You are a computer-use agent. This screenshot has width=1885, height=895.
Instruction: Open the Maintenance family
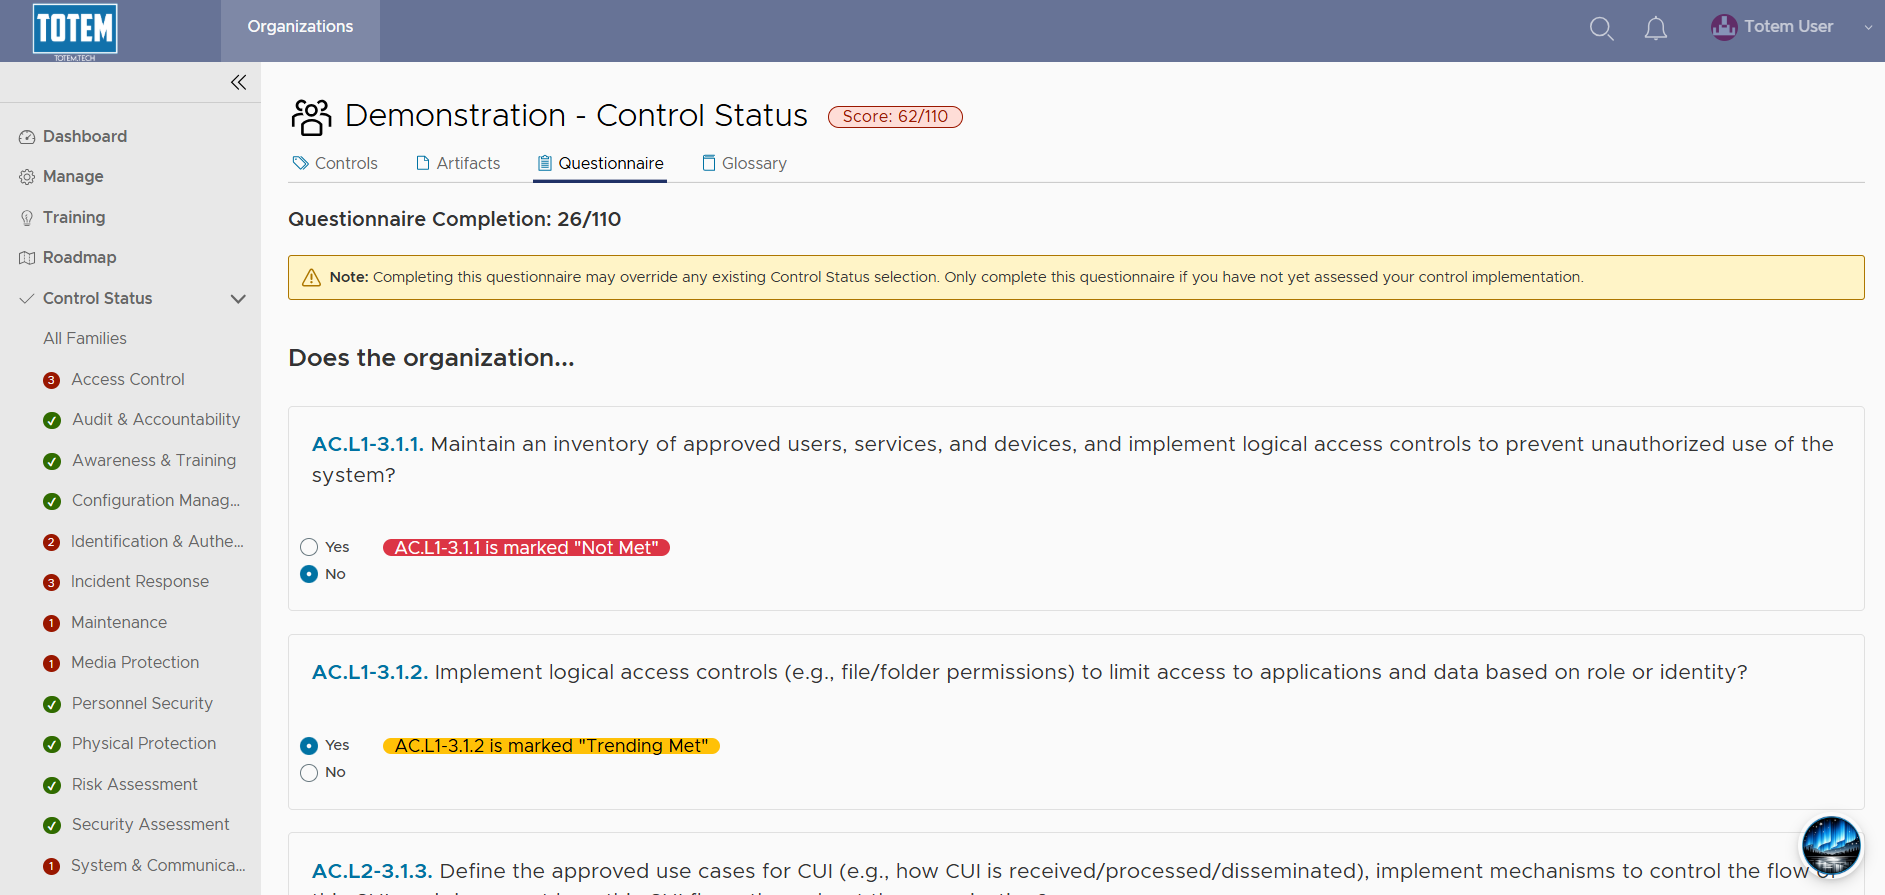(119, 622)
